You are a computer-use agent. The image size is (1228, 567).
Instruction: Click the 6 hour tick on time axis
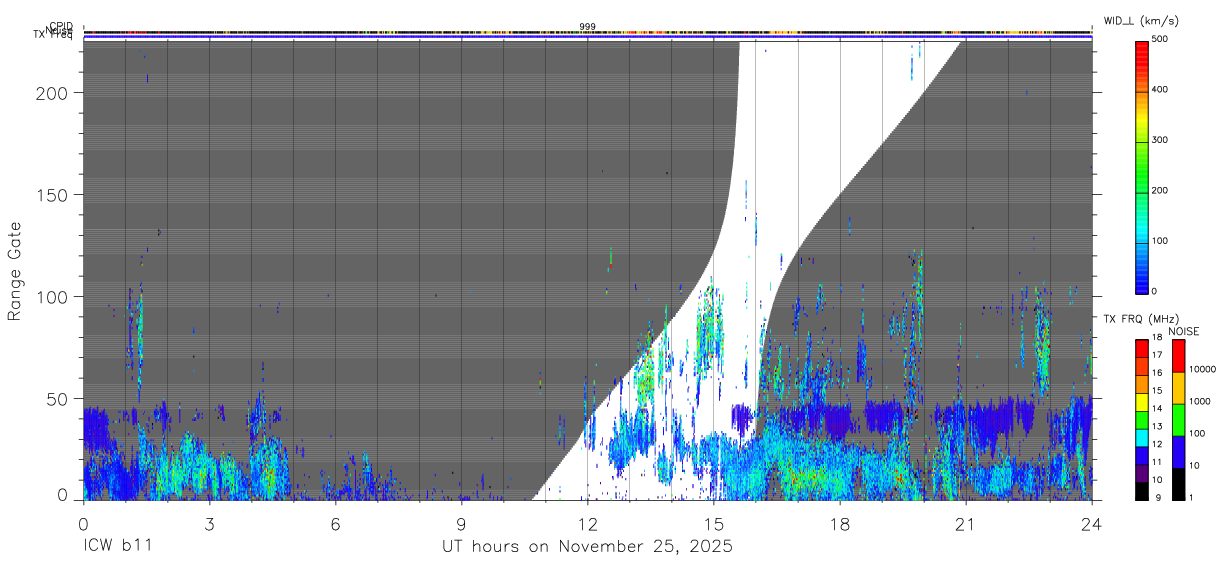pyautogui.click(x=335, y=523)
